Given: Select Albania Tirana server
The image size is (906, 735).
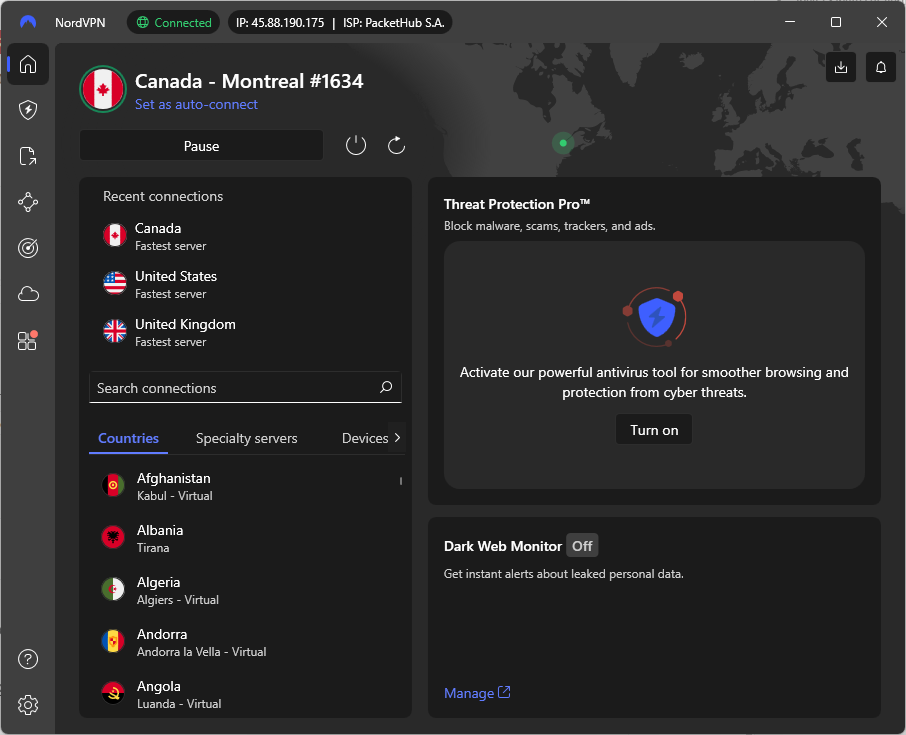Looking at the screenshot, I should click(246, 538).
